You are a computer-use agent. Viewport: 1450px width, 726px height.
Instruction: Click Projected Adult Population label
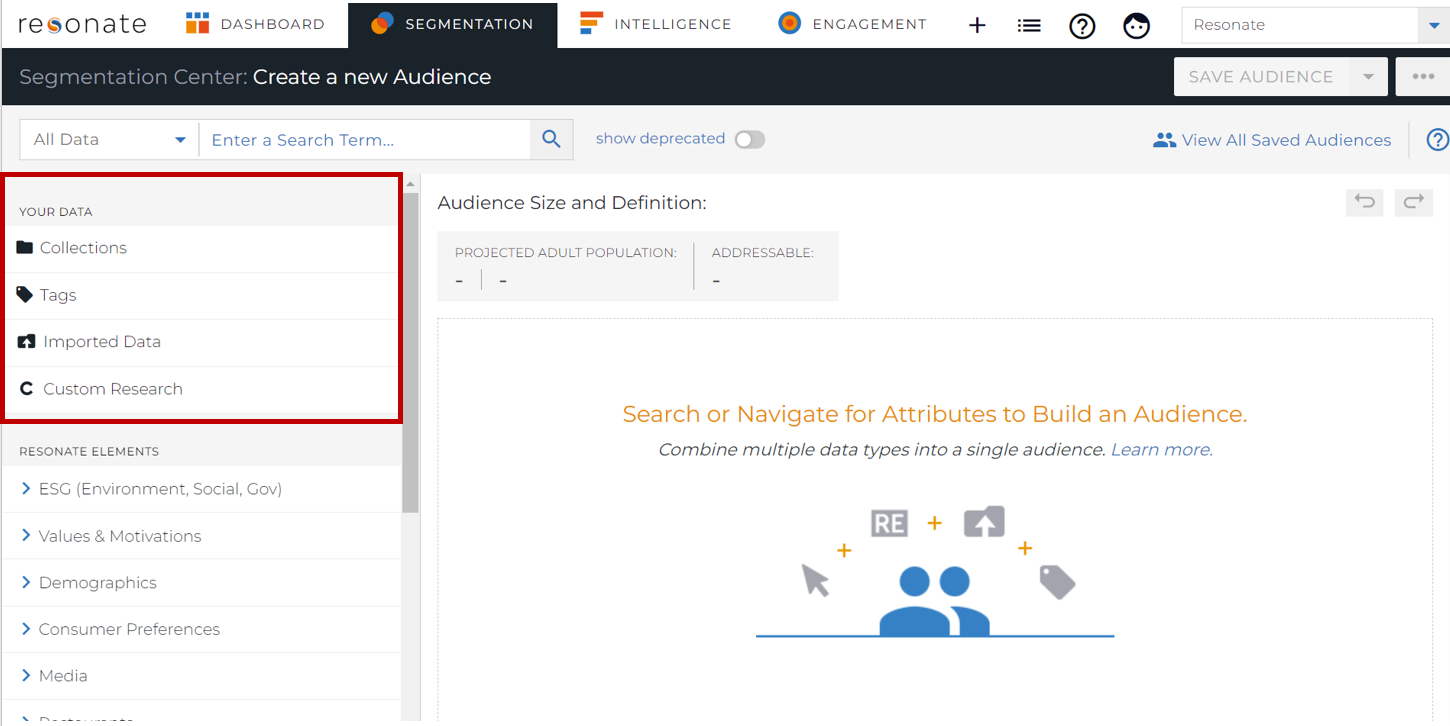point(566,253)
